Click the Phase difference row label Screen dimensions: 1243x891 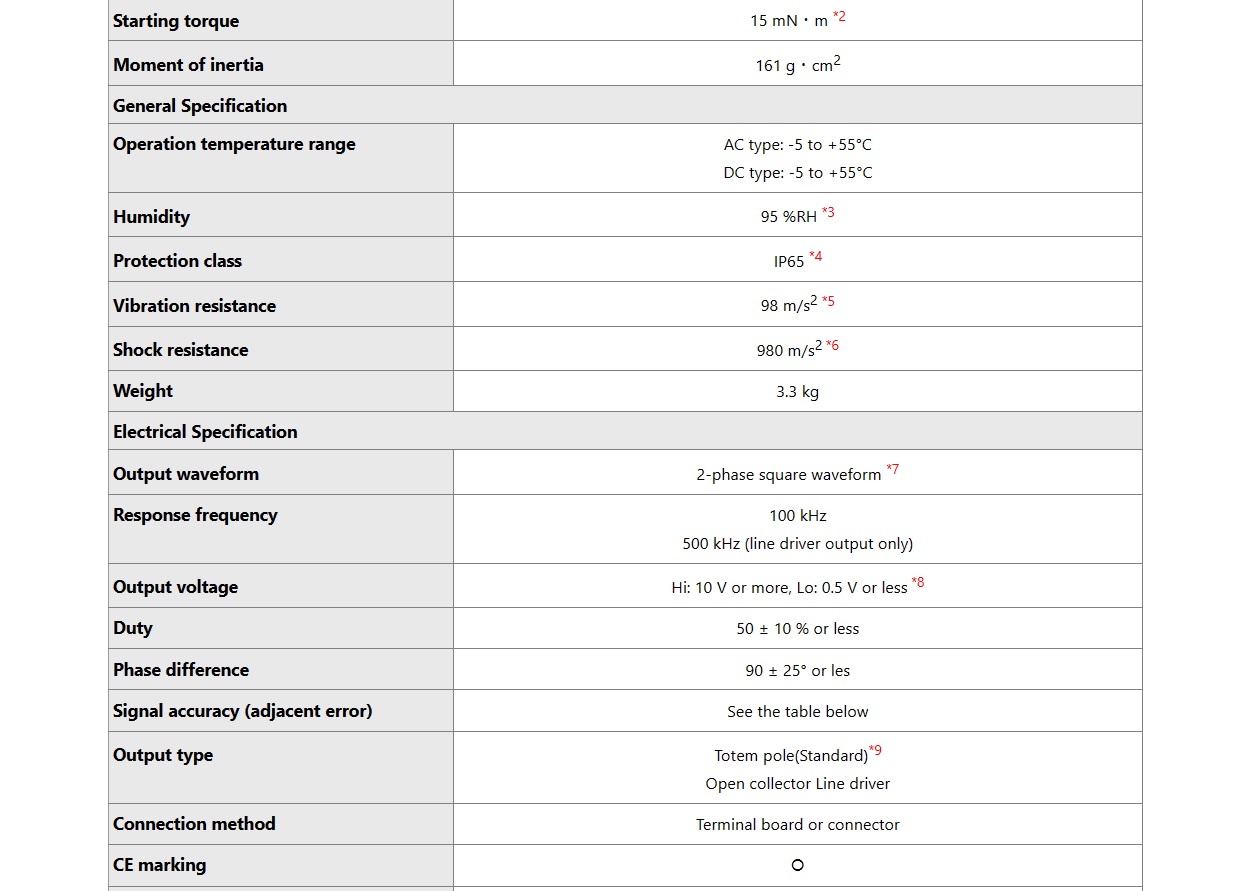(x=181, y=670)
